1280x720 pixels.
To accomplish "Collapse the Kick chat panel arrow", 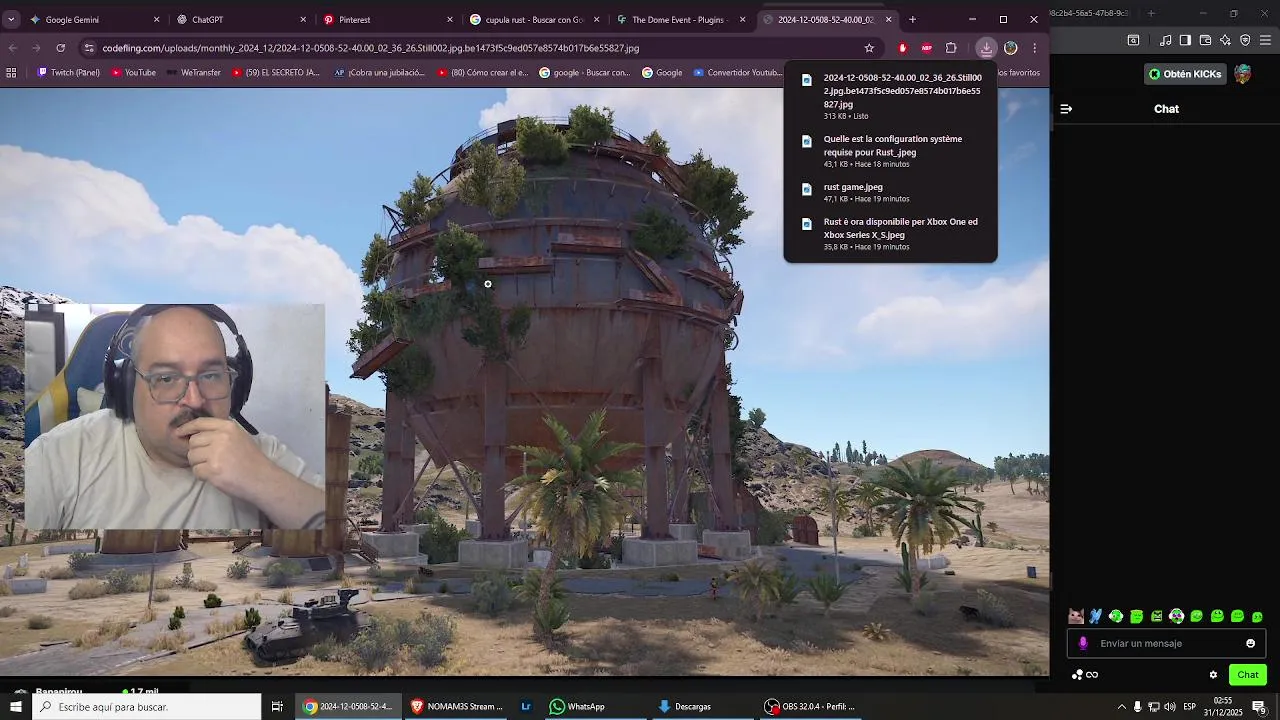I will [1066, 109].
